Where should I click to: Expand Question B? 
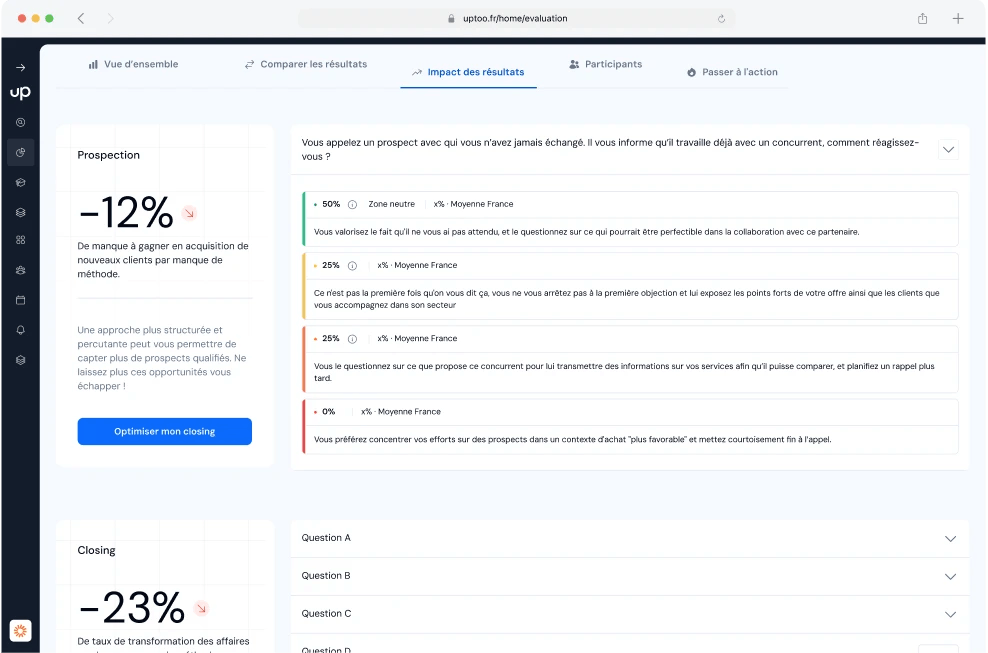pos(950,577)
